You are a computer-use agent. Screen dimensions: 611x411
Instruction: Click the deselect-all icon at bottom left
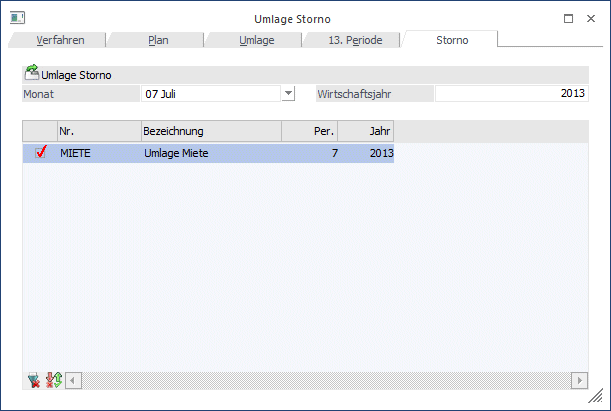pos(36,380)
